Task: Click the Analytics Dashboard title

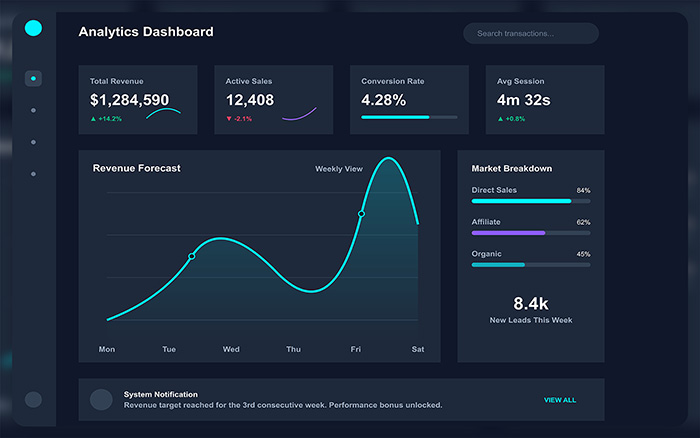Action: pos(146,32)
